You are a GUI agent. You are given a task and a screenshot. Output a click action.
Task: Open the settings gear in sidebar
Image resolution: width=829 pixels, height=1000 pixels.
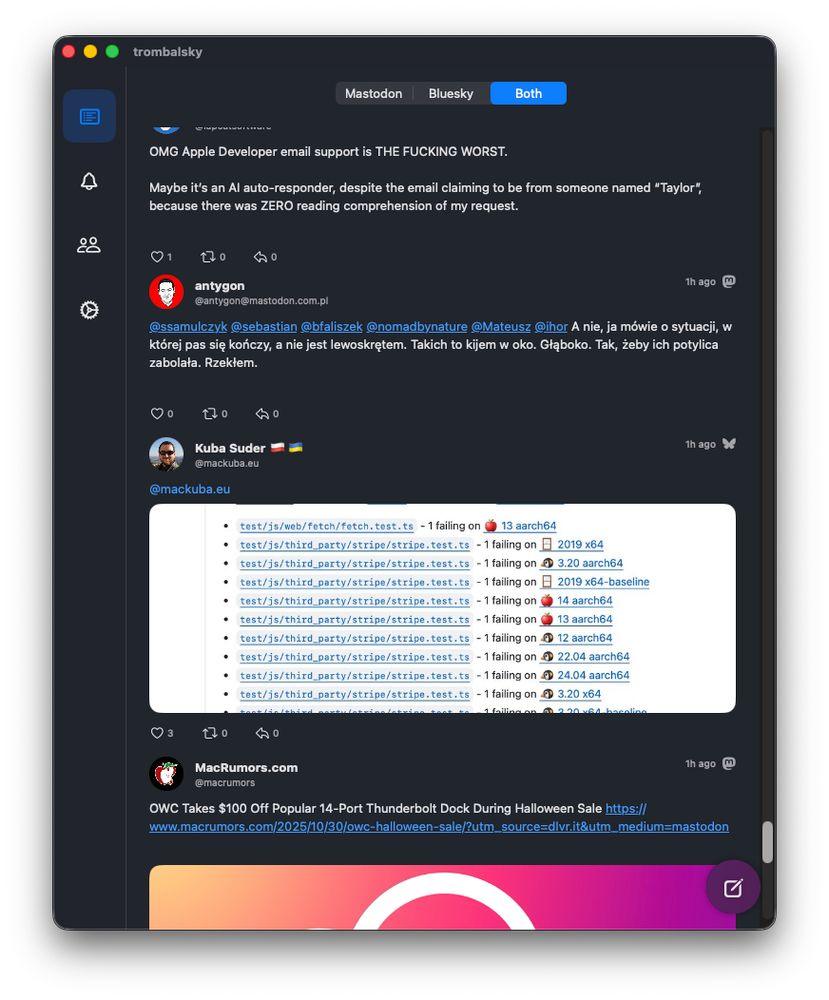coord(89,310)
